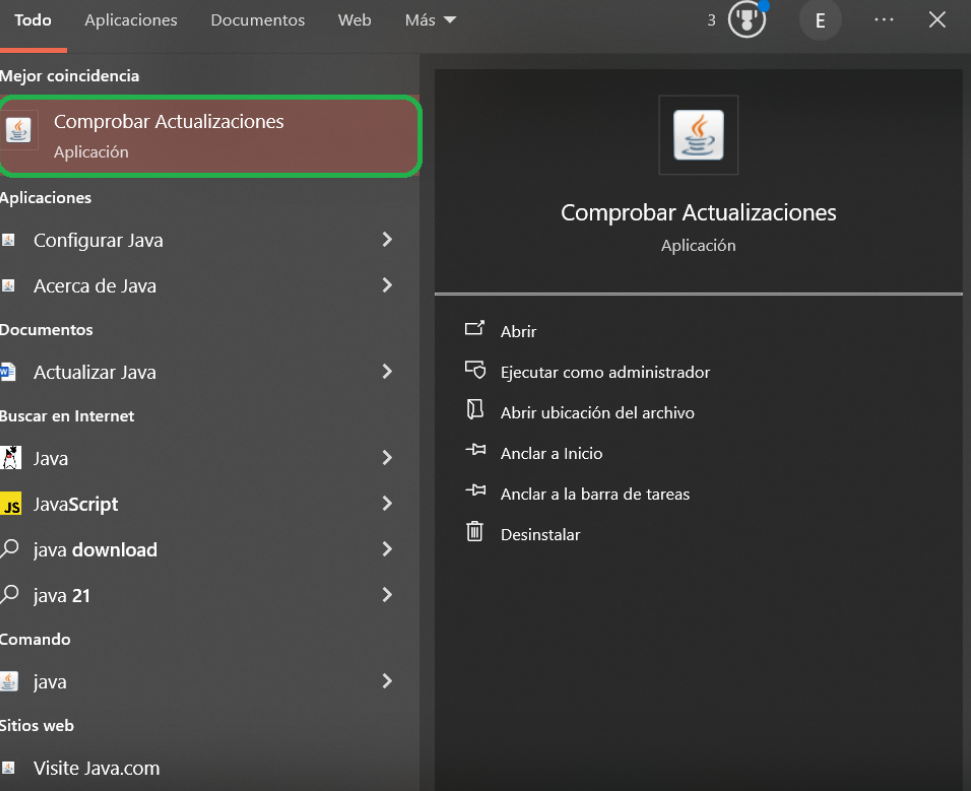
Task: Open the three-dots more options menu
Action: click(884, 20)
